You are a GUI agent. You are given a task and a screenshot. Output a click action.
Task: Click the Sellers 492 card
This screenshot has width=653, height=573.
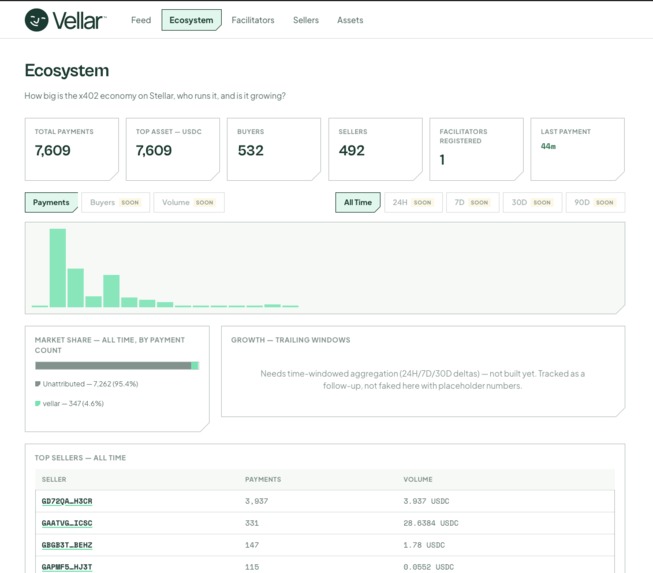point(375,149)
